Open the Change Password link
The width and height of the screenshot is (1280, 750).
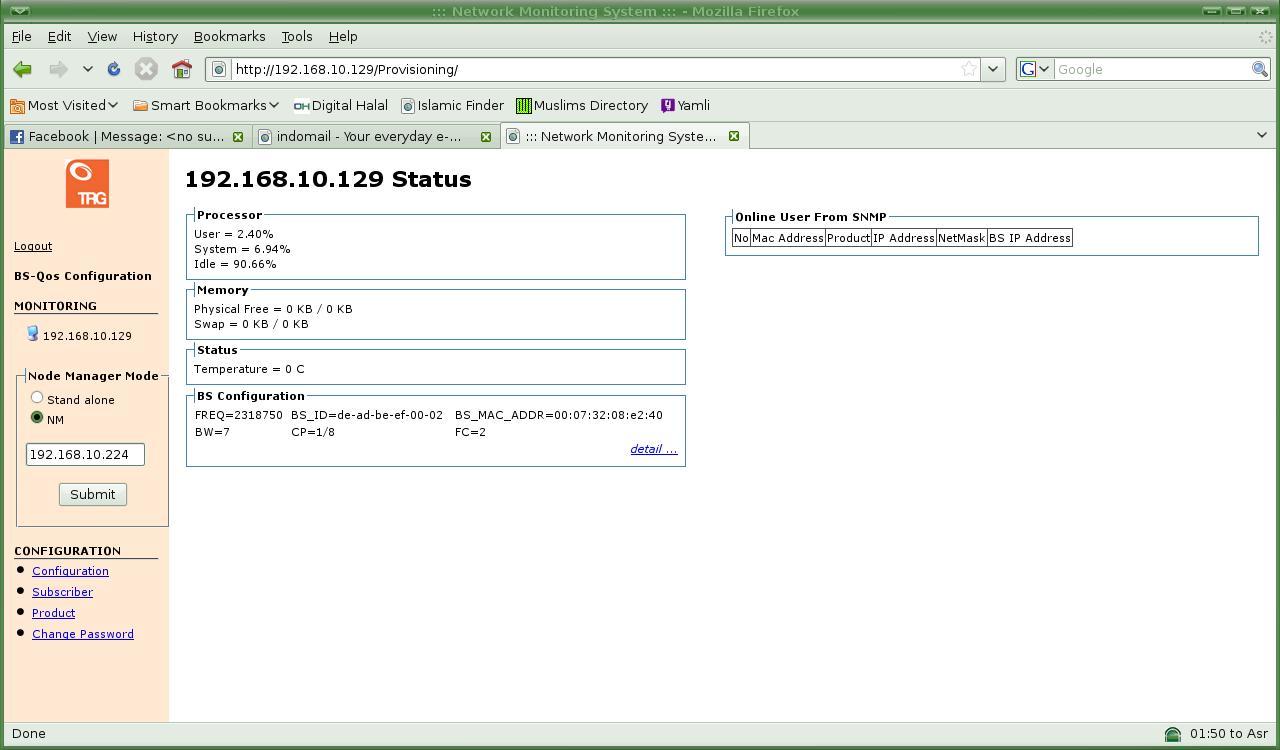83,634
